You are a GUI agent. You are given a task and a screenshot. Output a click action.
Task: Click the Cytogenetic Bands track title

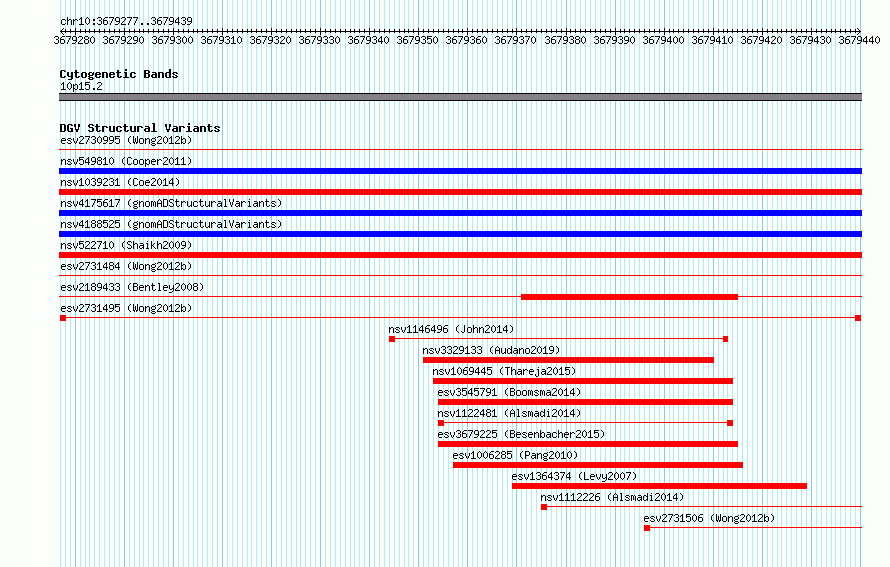click(x=119, y=74)
